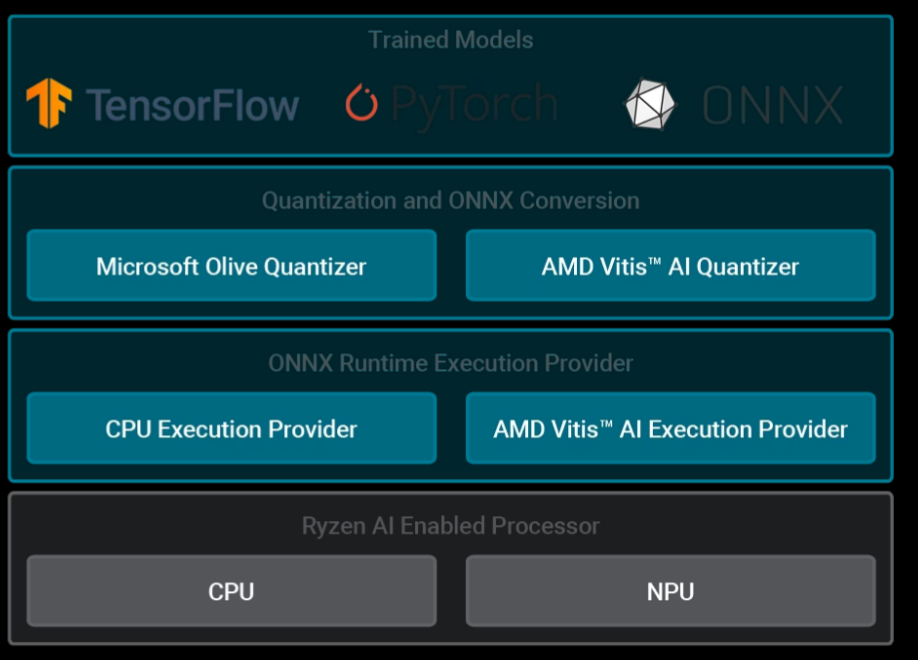
Task: Click the red PyTorch flame icon
Action: tap(361, 103)
